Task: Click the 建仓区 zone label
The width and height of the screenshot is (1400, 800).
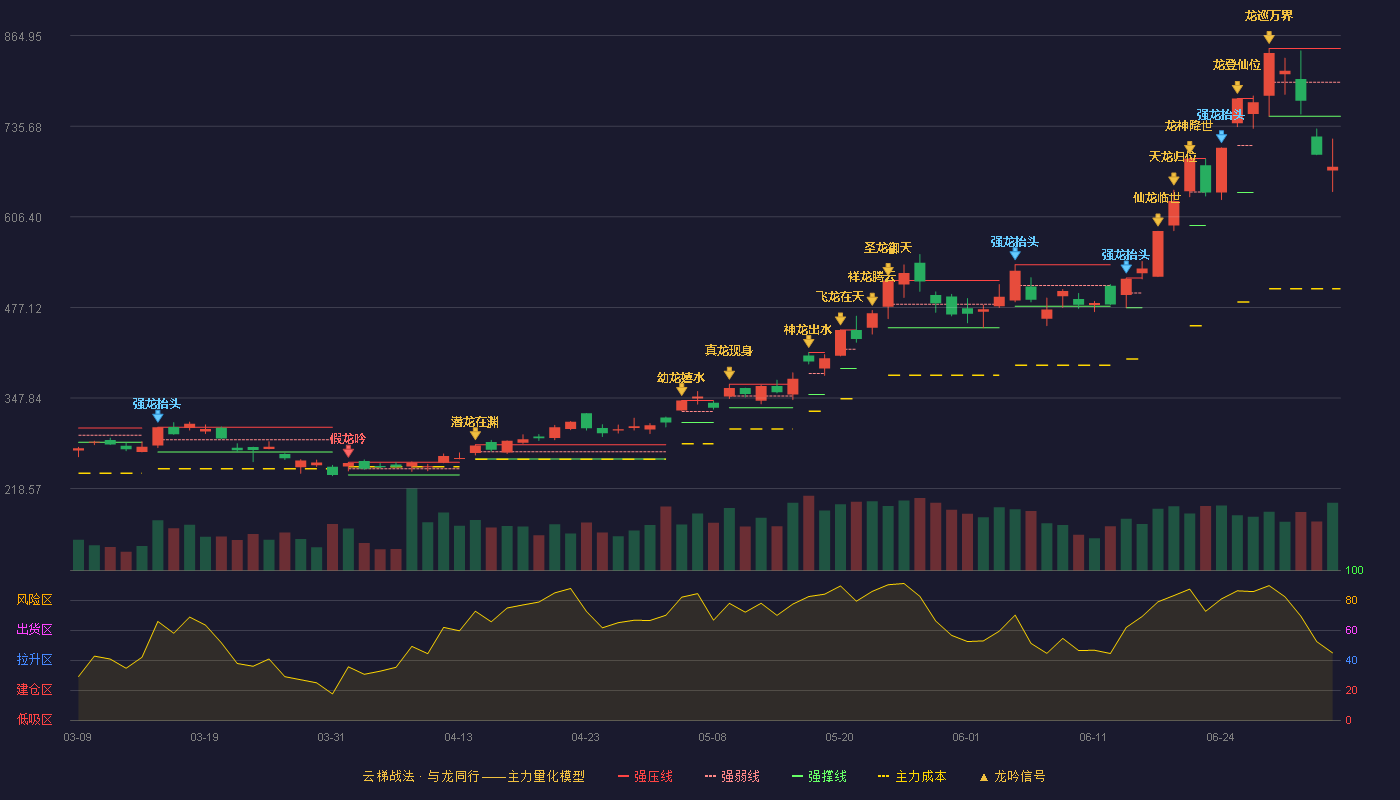Action: pos(34,690)
